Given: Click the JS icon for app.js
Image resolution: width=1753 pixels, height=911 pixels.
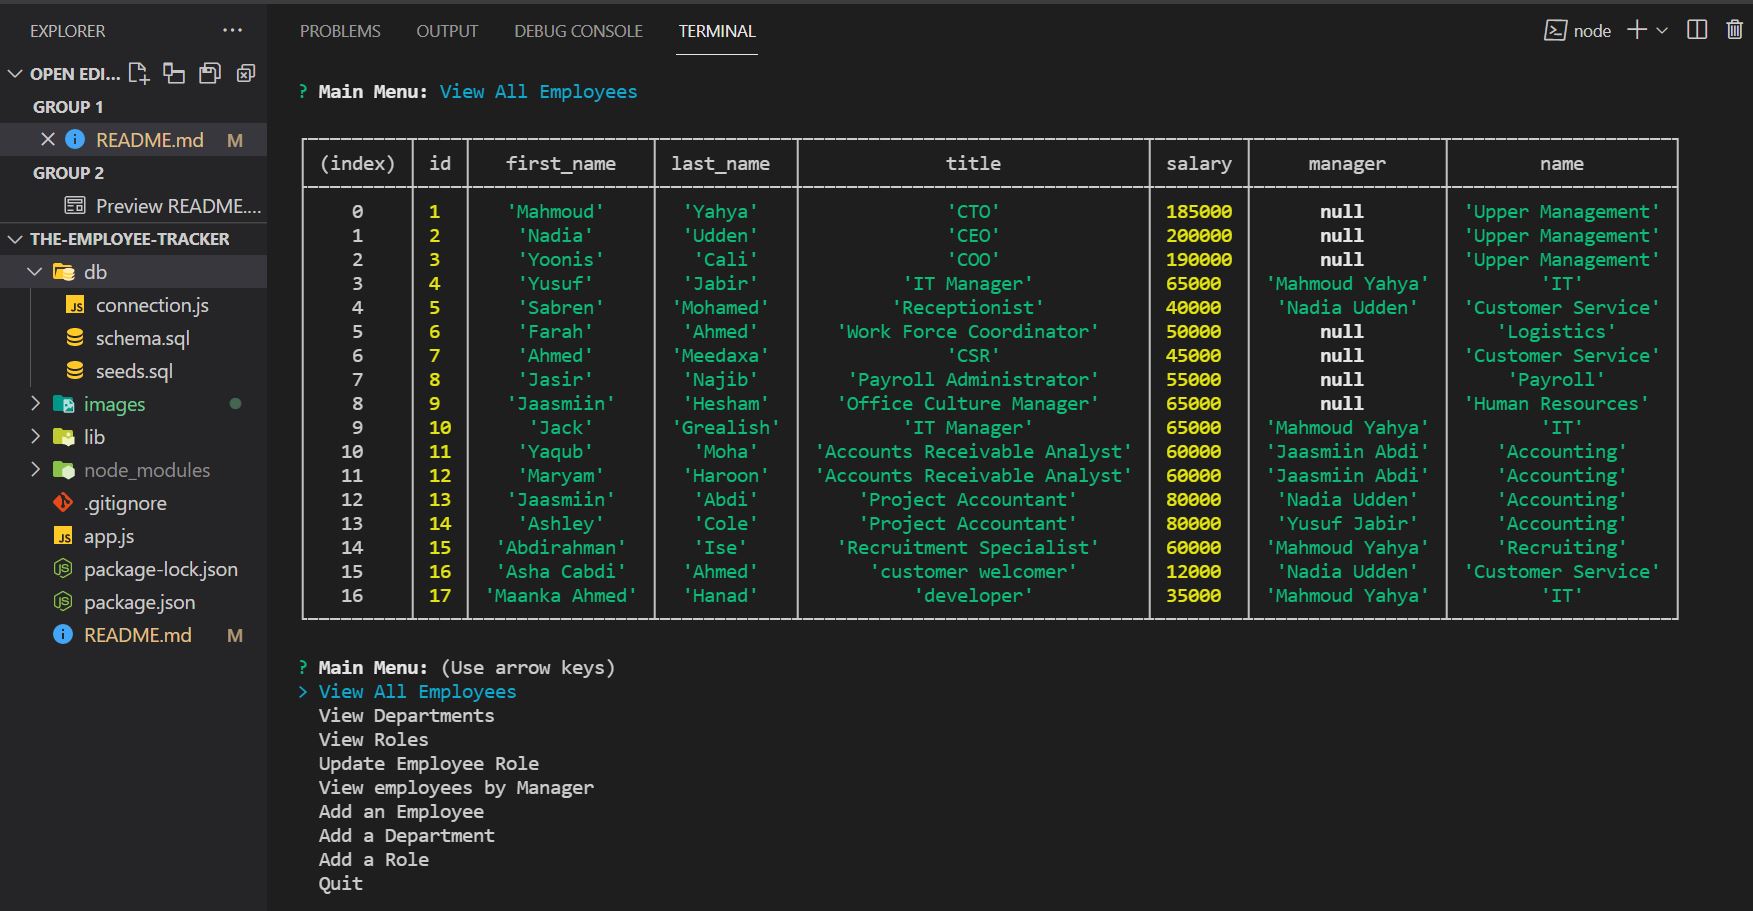Looking at the screenshot, I should 63,536.
